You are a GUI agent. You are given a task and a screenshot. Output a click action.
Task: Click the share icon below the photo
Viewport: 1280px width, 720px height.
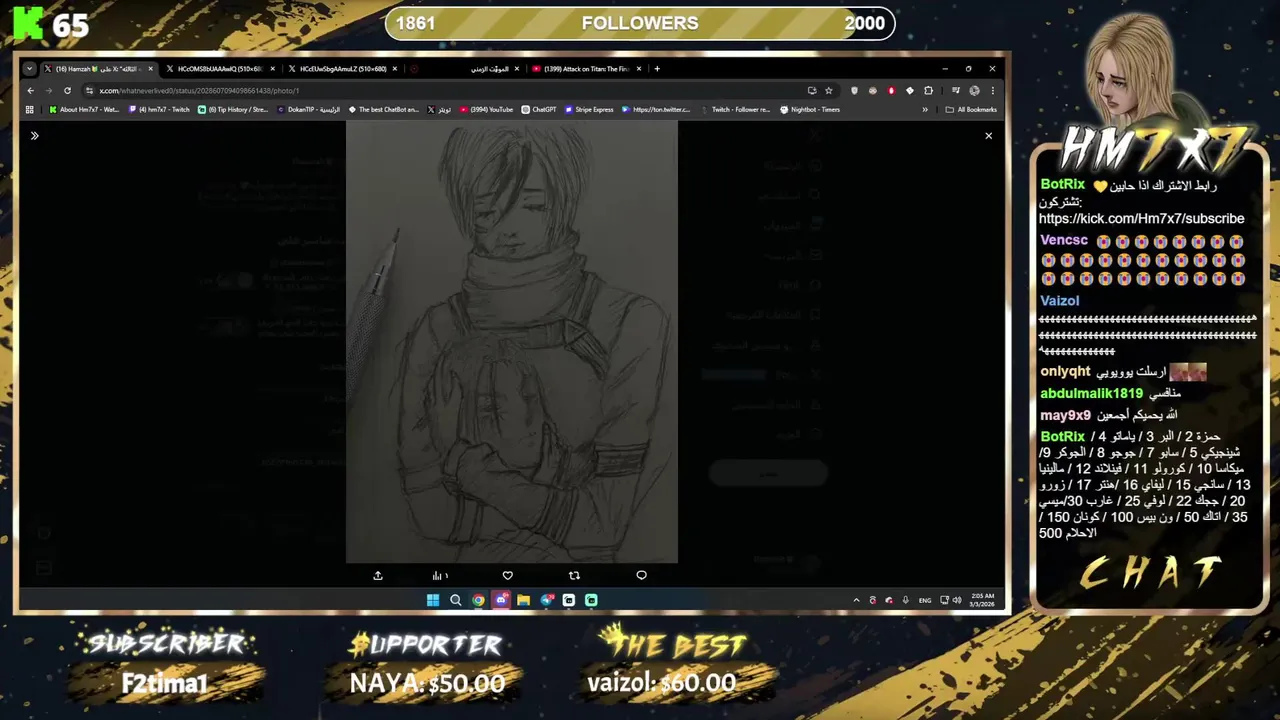point(378,576)
